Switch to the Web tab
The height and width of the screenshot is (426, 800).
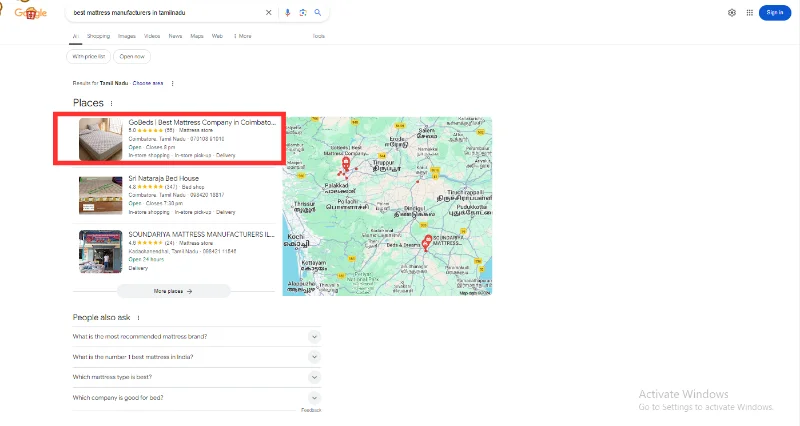point(217,36)
